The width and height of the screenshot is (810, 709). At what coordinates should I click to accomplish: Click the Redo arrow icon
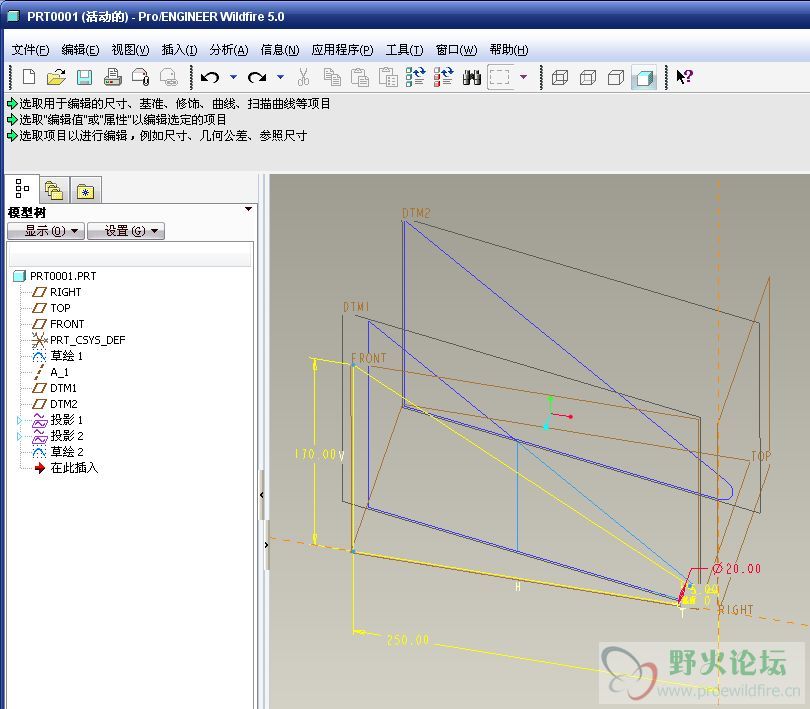pyautogui.click(x=257, y=78)
